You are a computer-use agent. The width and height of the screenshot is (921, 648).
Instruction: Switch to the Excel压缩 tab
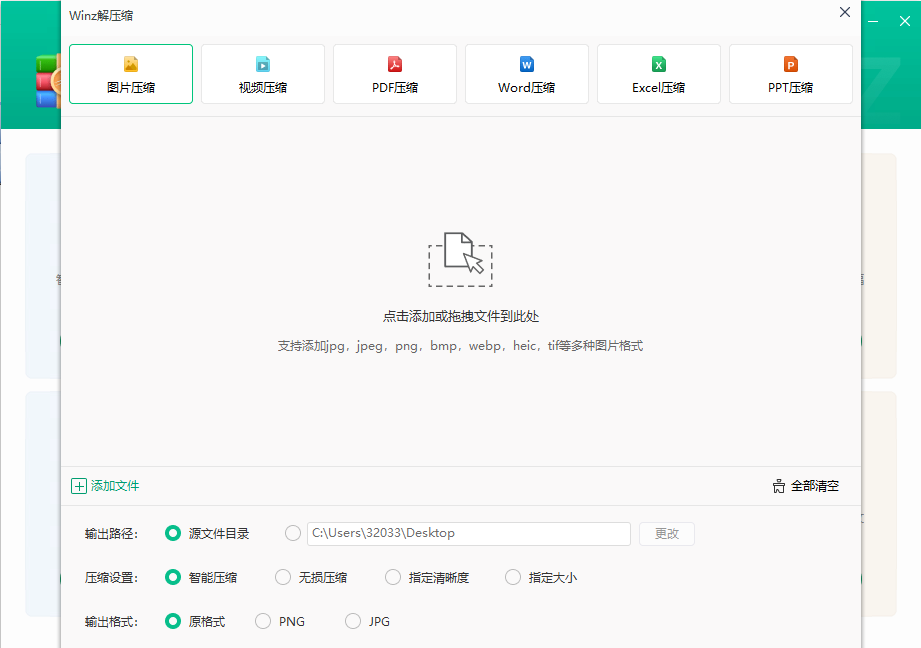(x=659, y=74)
